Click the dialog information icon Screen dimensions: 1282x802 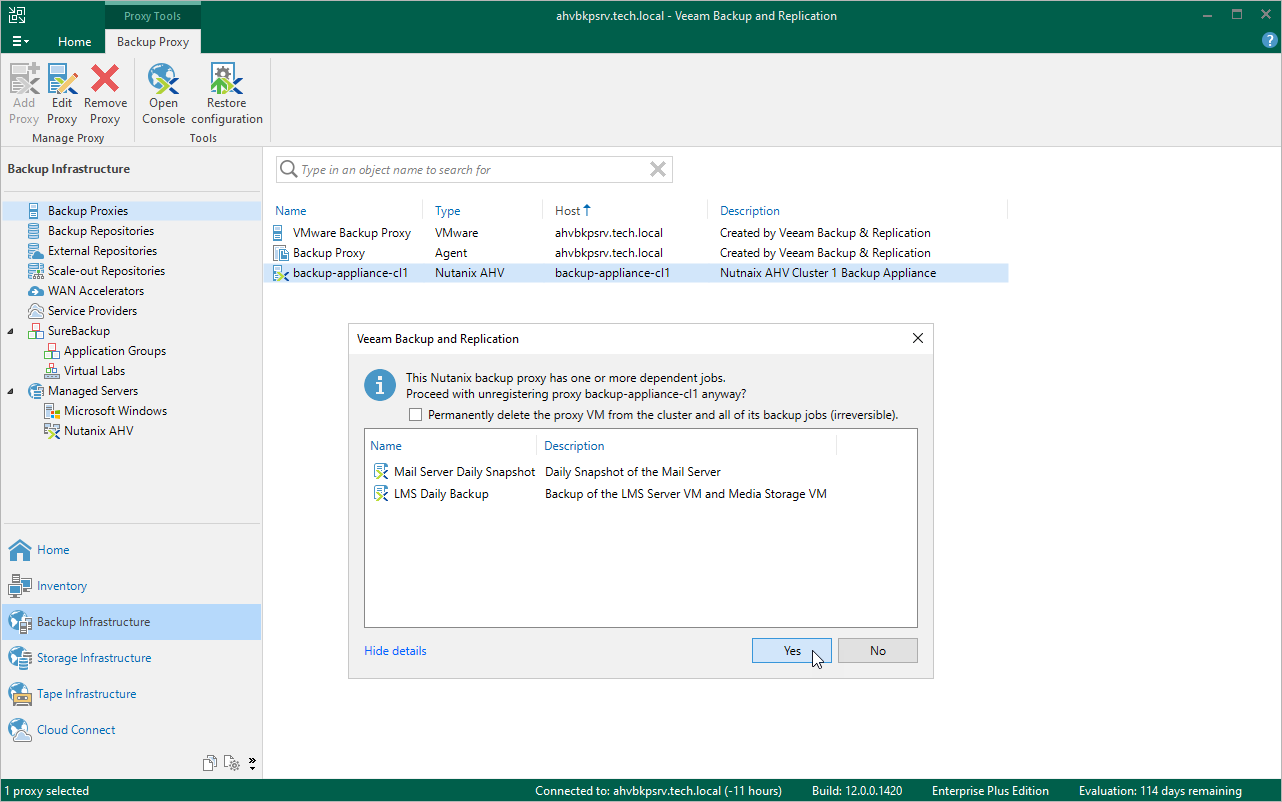pos(380,385)
